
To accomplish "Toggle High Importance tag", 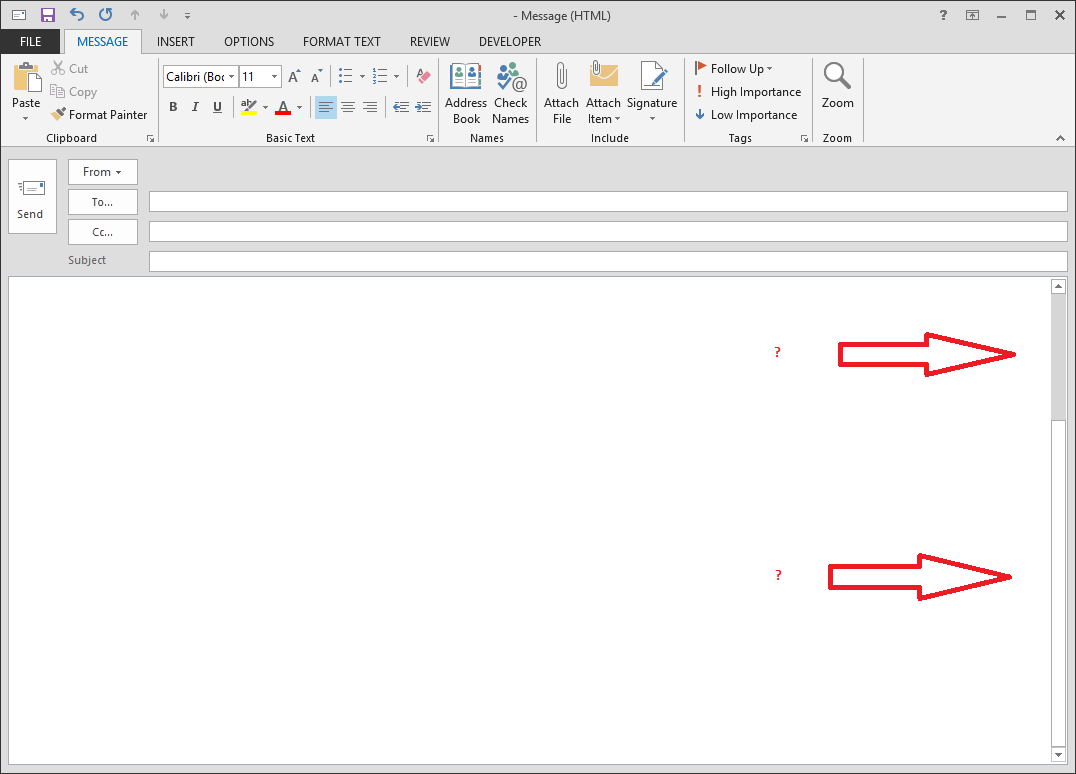I will tap(747, 92).
